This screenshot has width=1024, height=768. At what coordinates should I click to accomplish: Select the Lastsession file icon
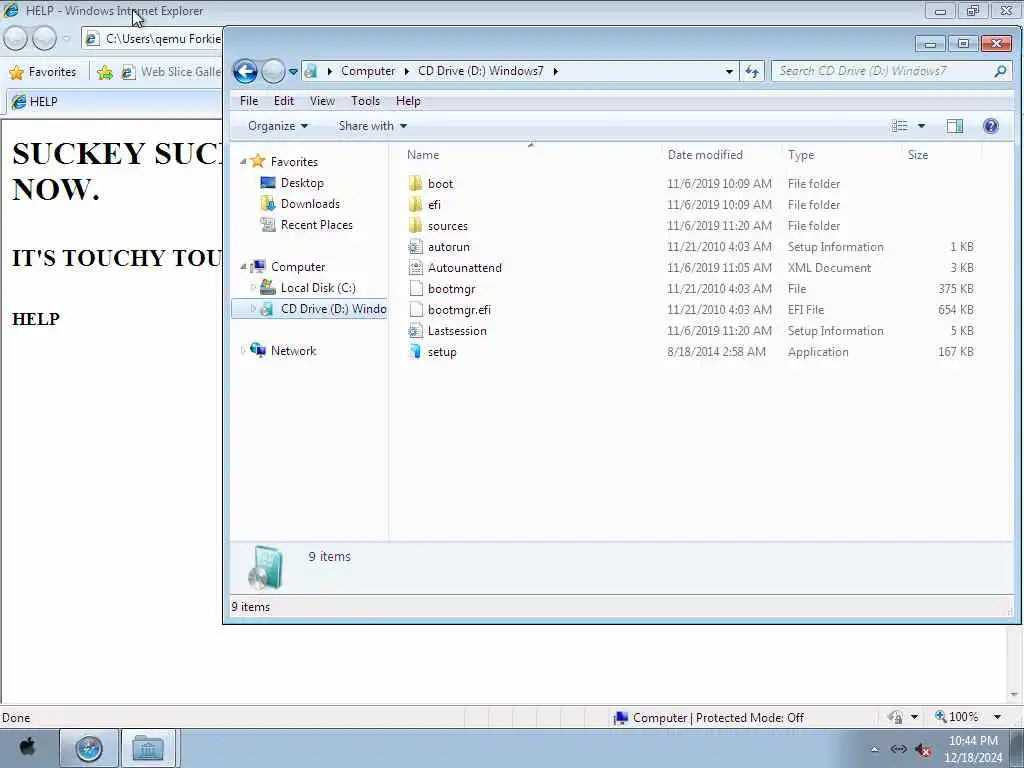[x=415, y=330]
